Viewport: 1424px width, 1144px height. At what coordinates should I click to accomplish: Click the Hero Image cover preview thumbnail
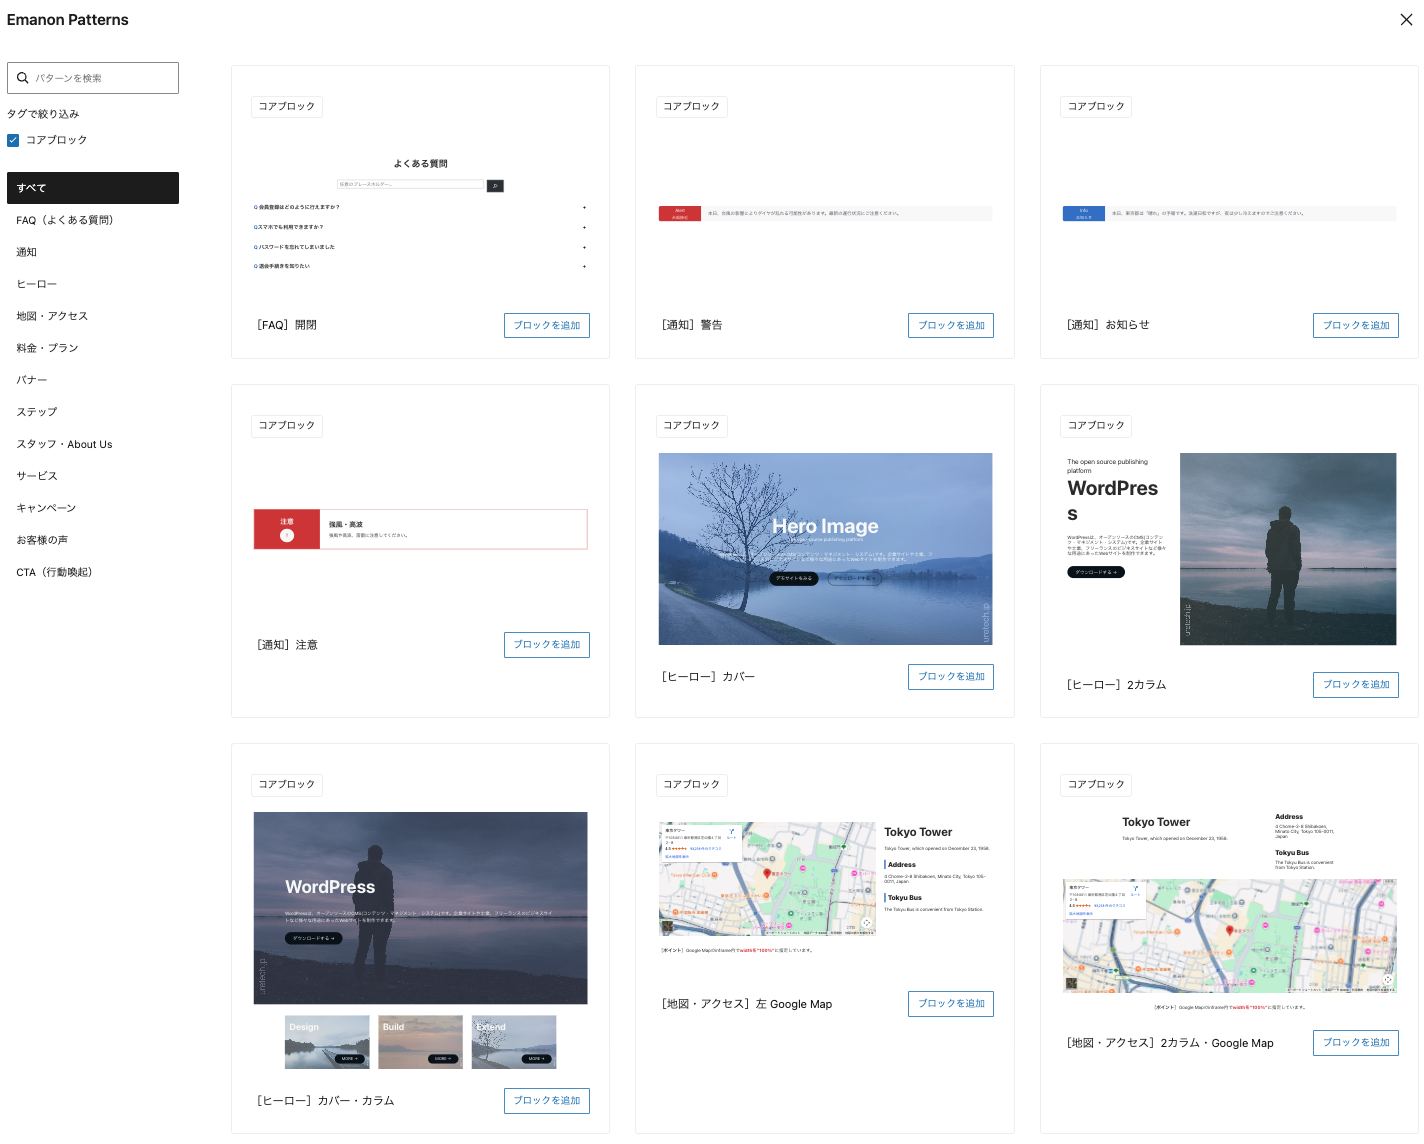(825, 548)
